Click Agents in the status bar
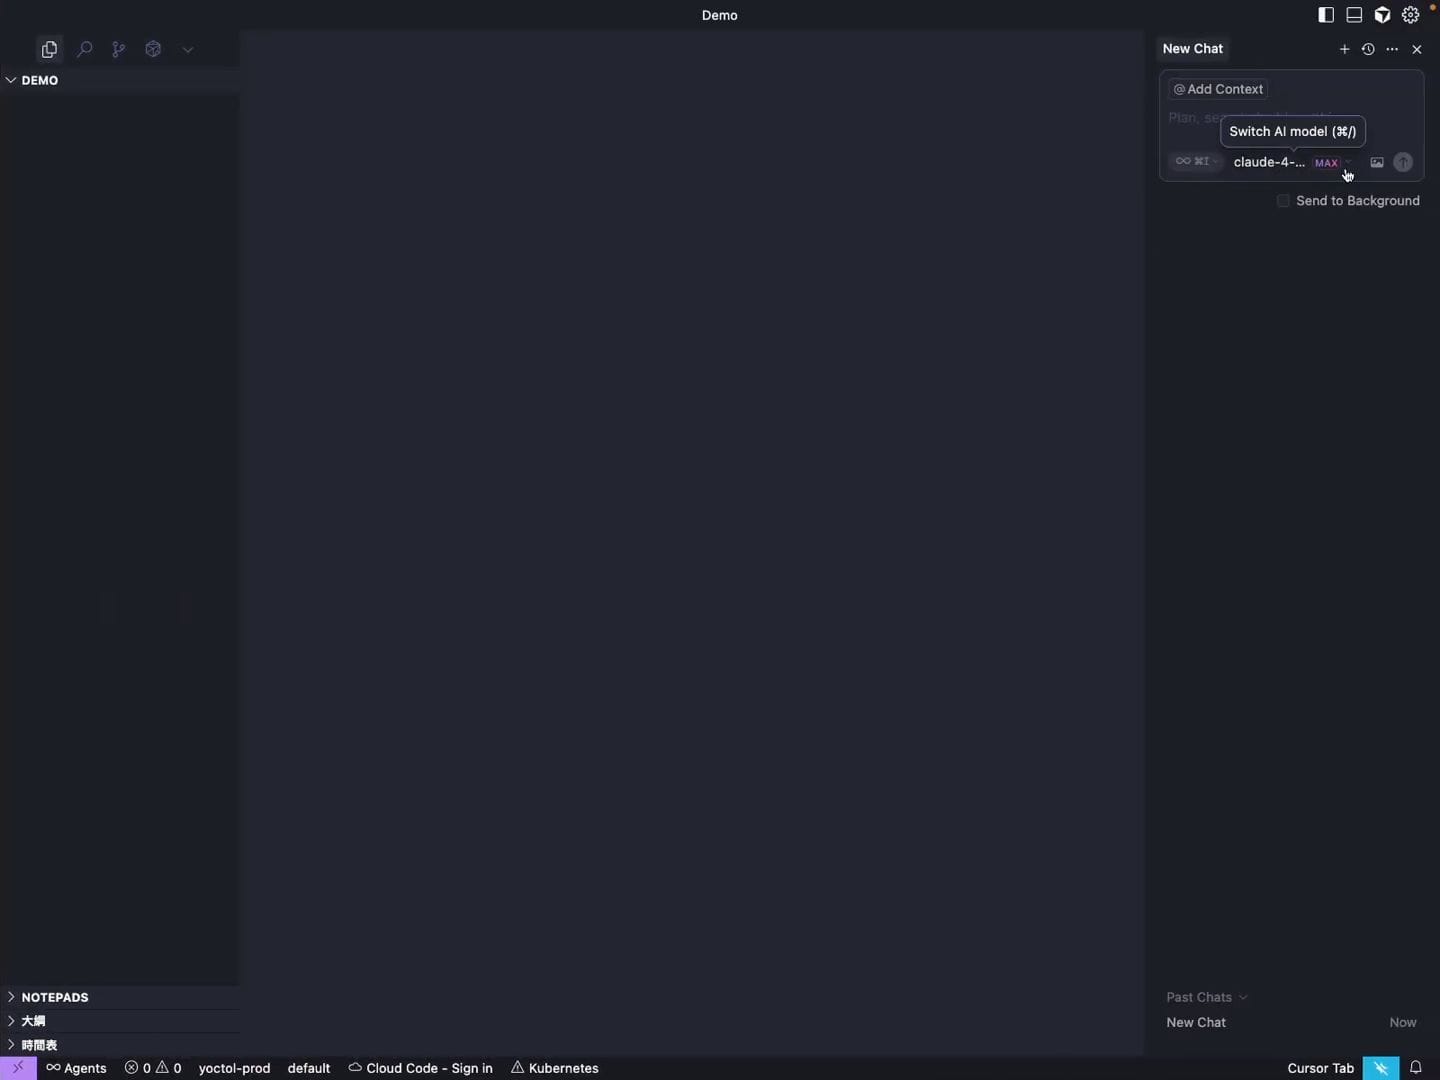The image size is (1440, 1080). tap(77, 1068)
